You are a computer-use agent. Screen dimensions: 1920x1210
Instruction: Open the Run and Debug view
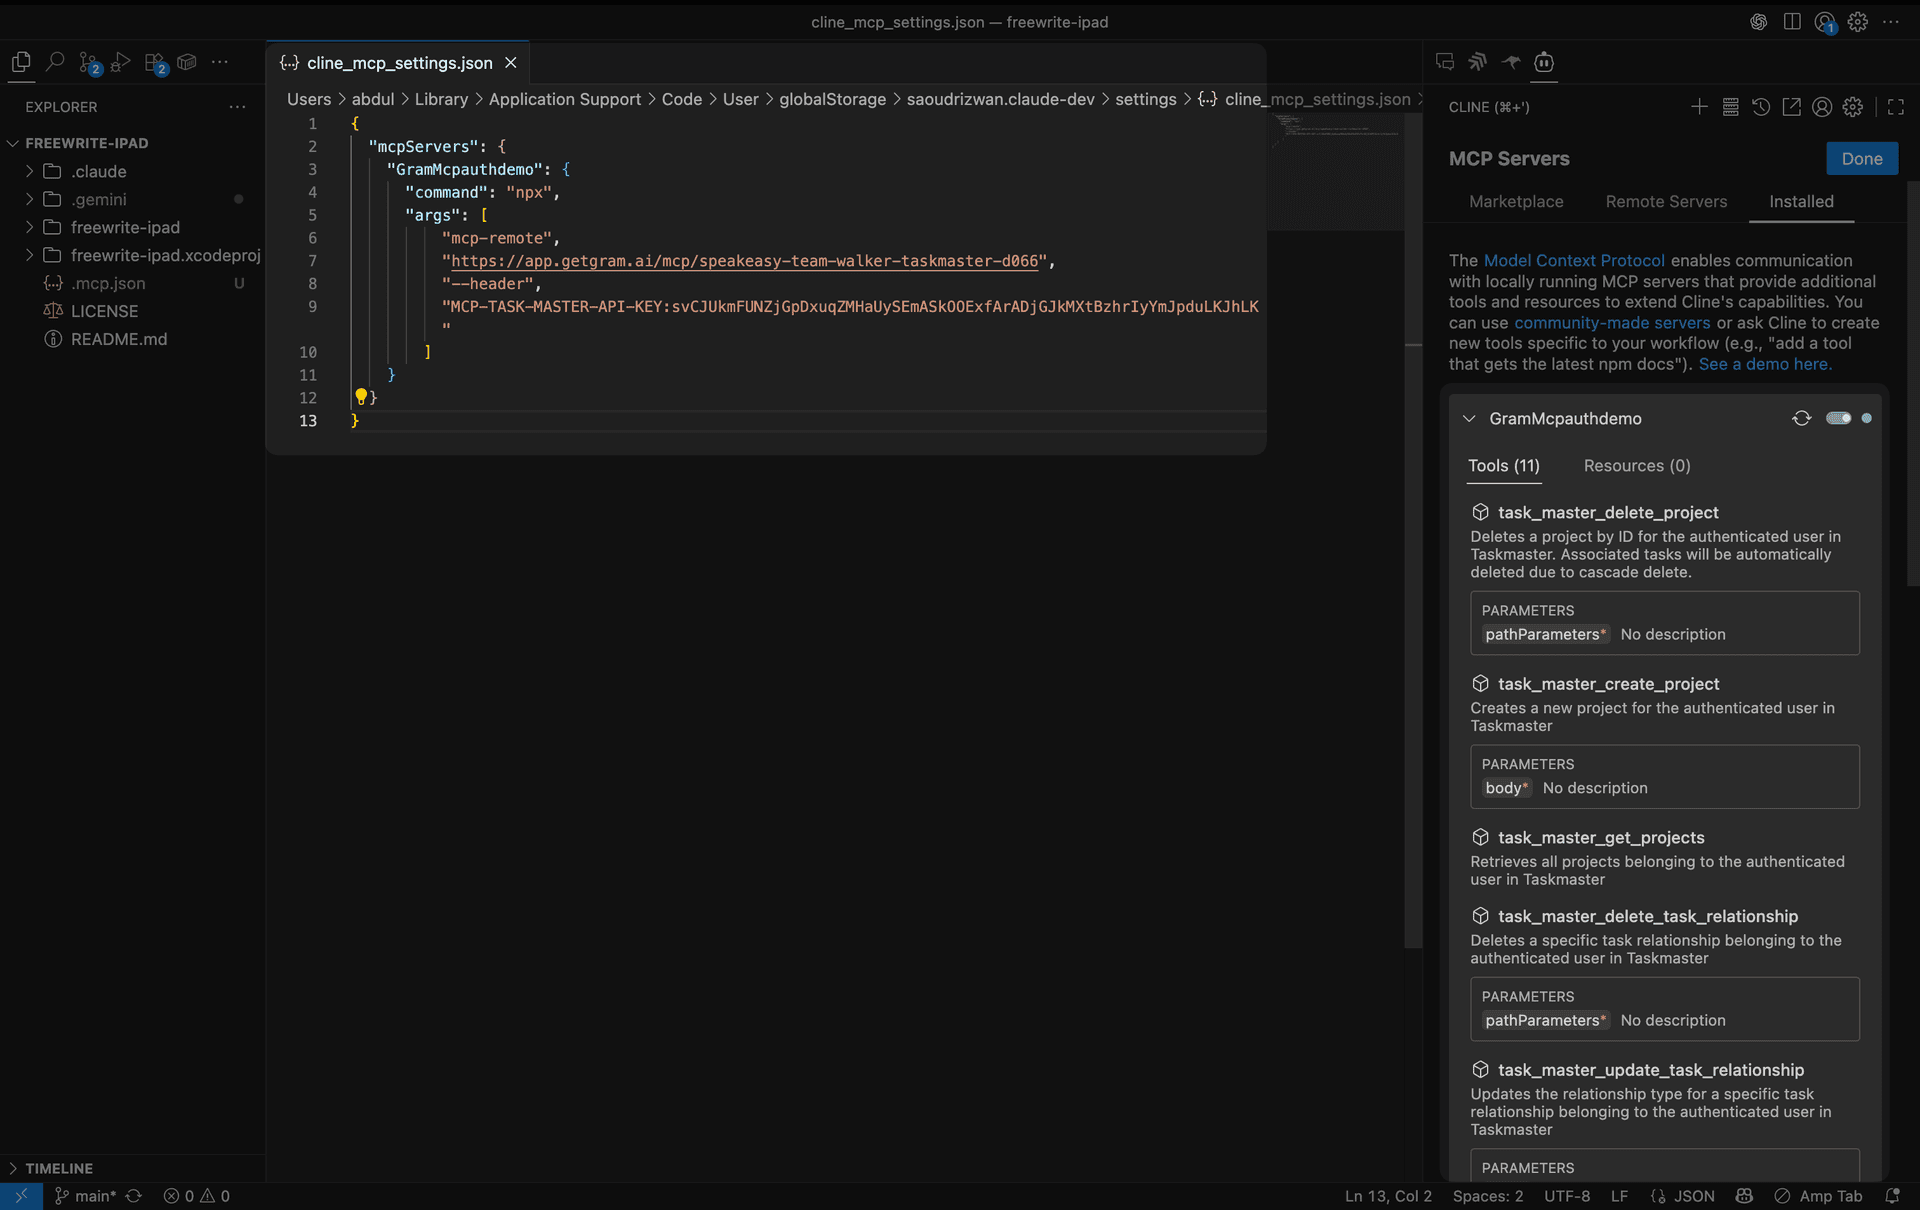coord(120,62)
